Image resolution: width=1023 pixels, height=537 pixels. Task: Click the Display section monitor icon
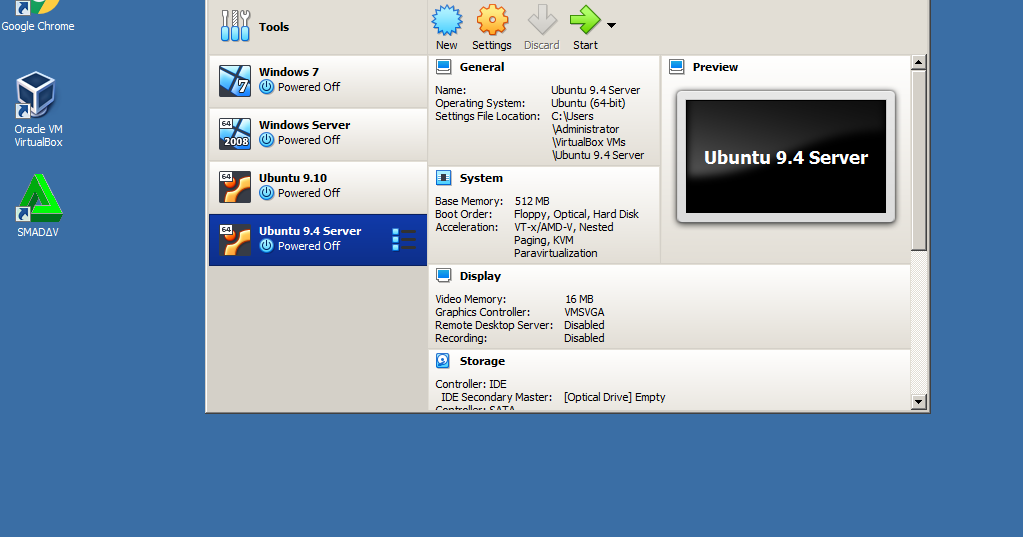click(x=444, y=275)
